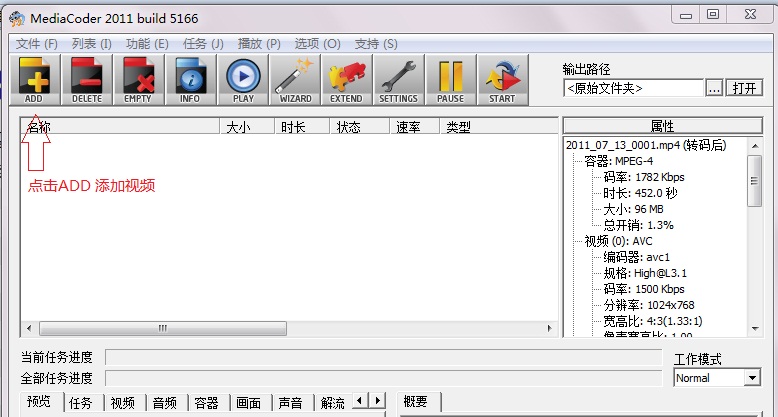Open SETTINGS wrench icon
Image resolution: width=778 pixels, height=417 pixels.
(399, 80)
